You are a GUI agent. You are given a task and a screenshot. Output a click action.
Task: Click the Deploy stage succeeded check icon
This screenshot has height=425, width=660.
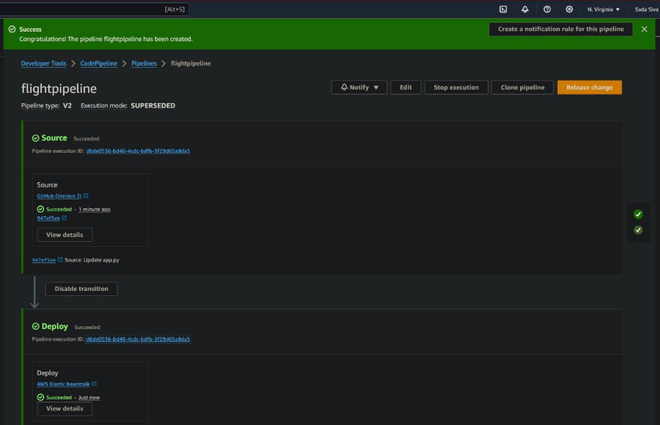click(x=36, y=326)
